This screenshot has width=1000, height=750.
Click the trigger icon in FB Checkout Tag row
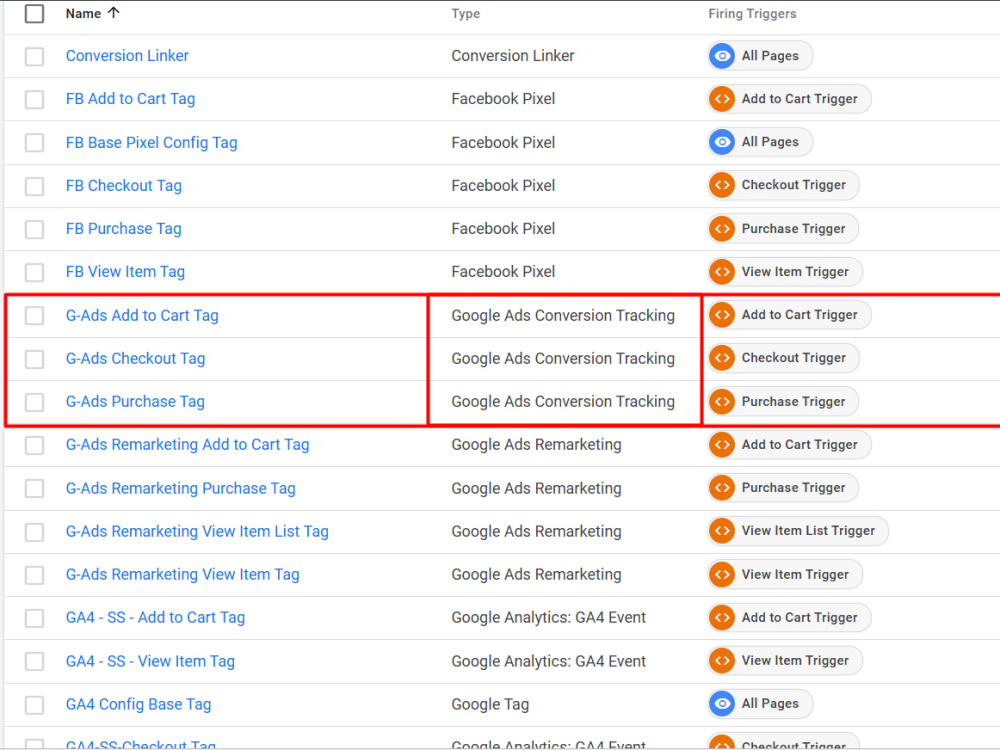tap(722, 185)
